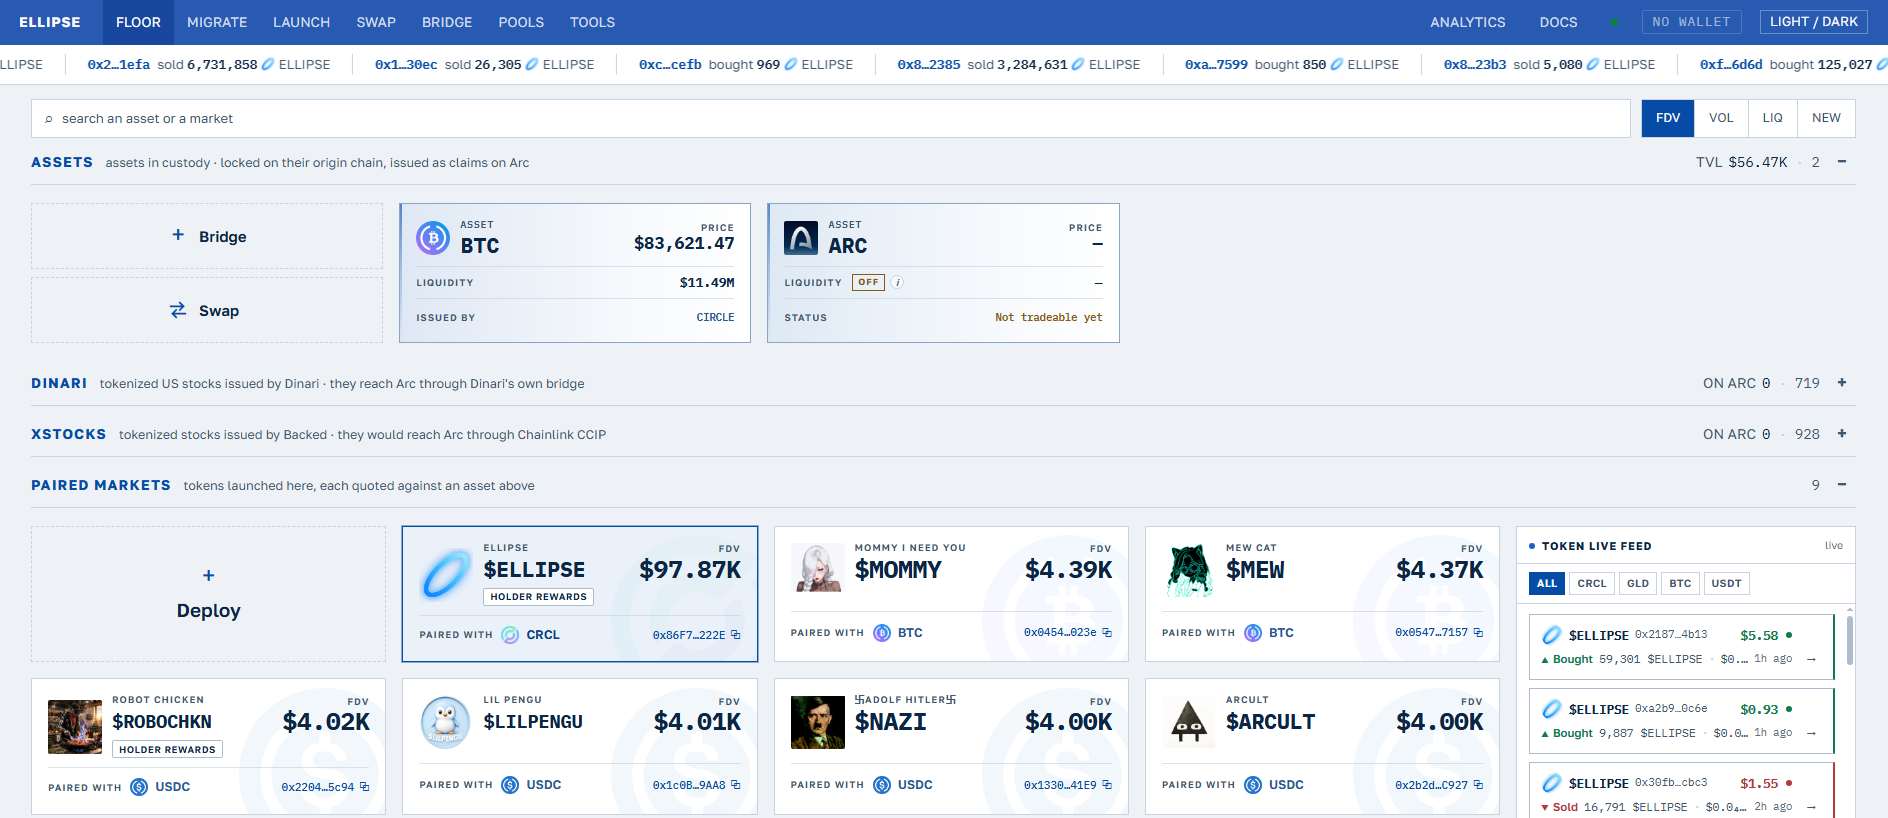The image size is (1888, 818).
Task: Open arrow on $1.55 ELLIPSE feed entry
Action: tap(1811, 807)
